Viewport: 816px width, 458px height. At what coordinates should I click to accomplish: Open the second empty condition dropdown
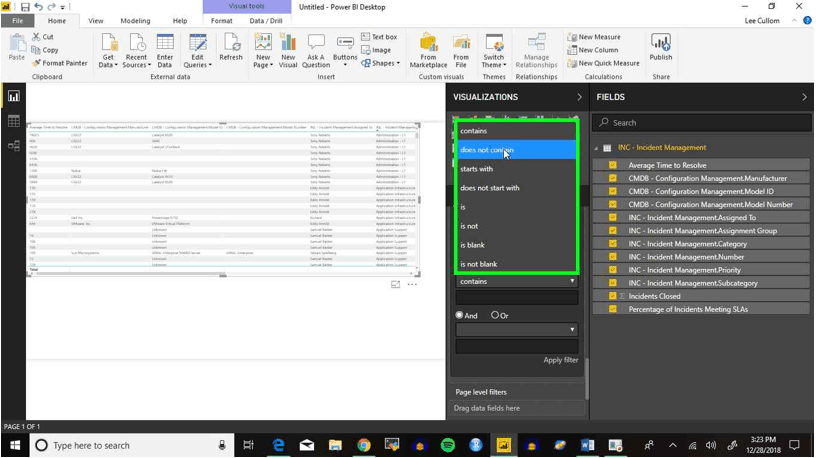(517, 329)
